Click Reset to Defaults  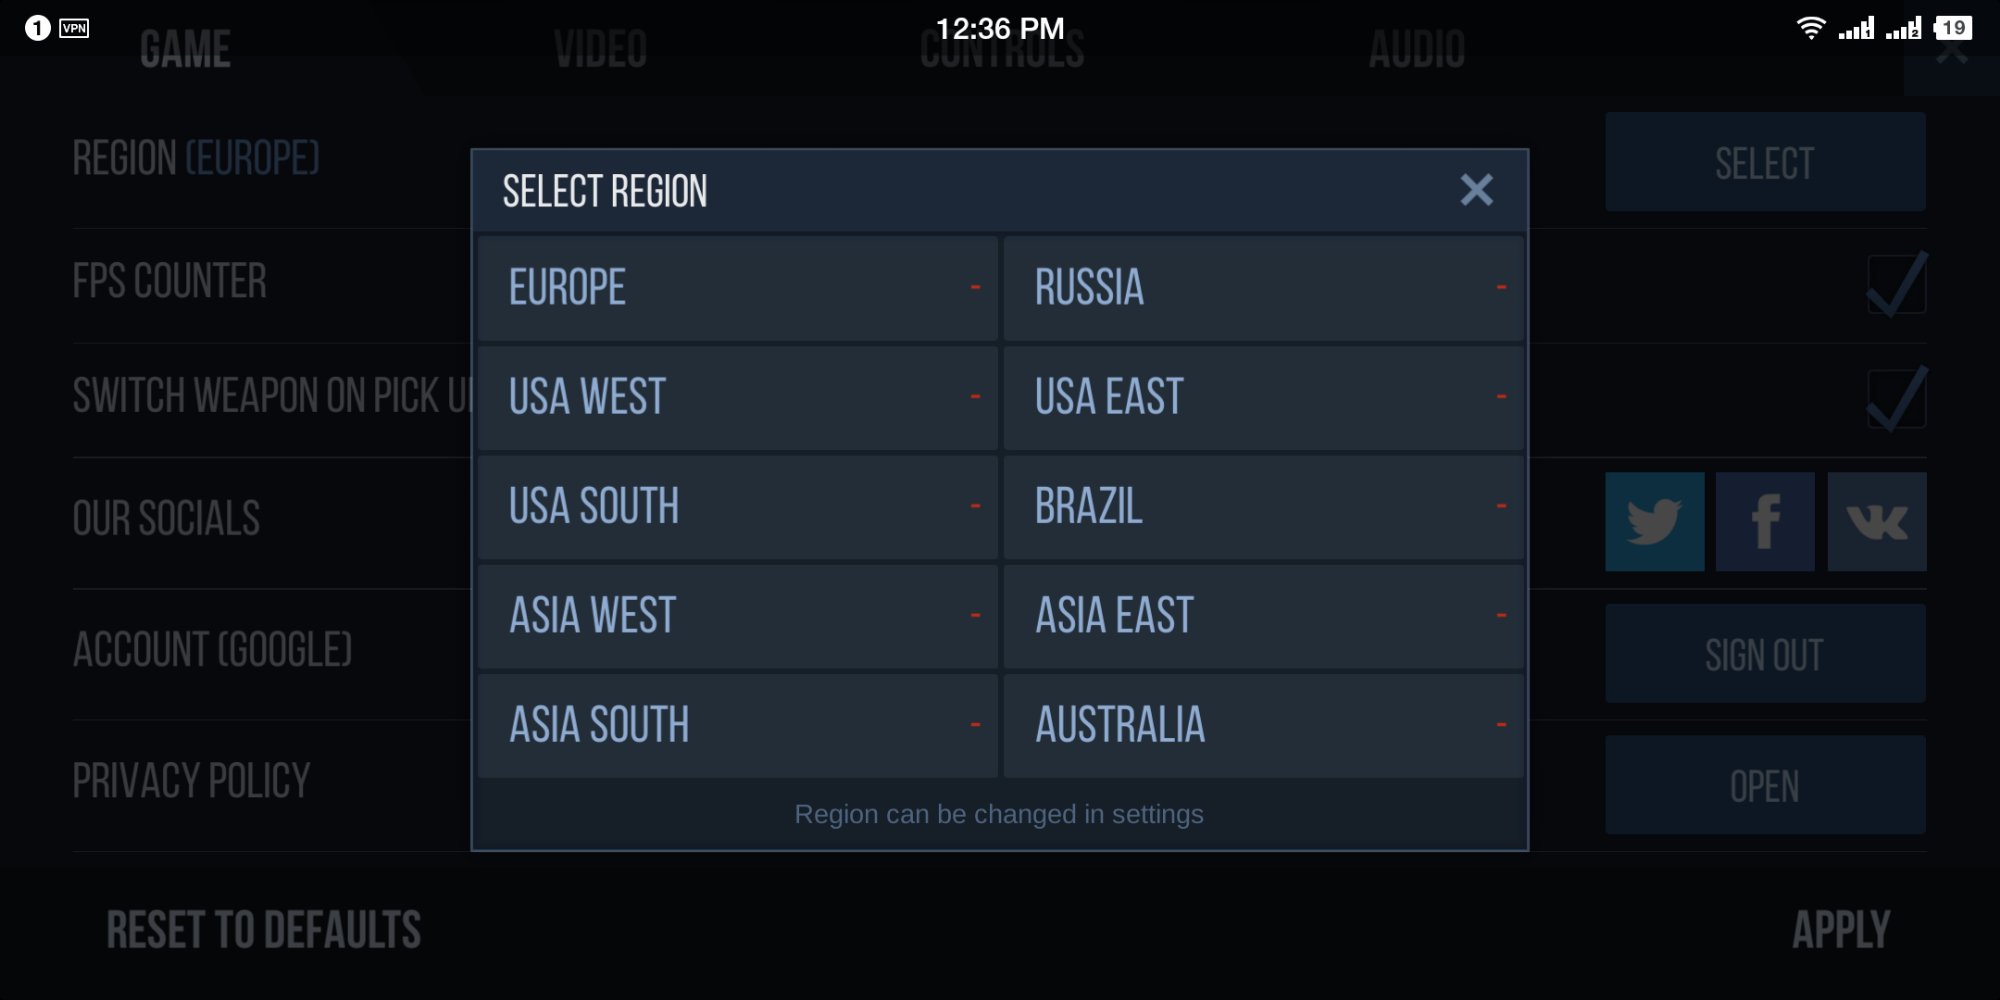pos(264,930)
